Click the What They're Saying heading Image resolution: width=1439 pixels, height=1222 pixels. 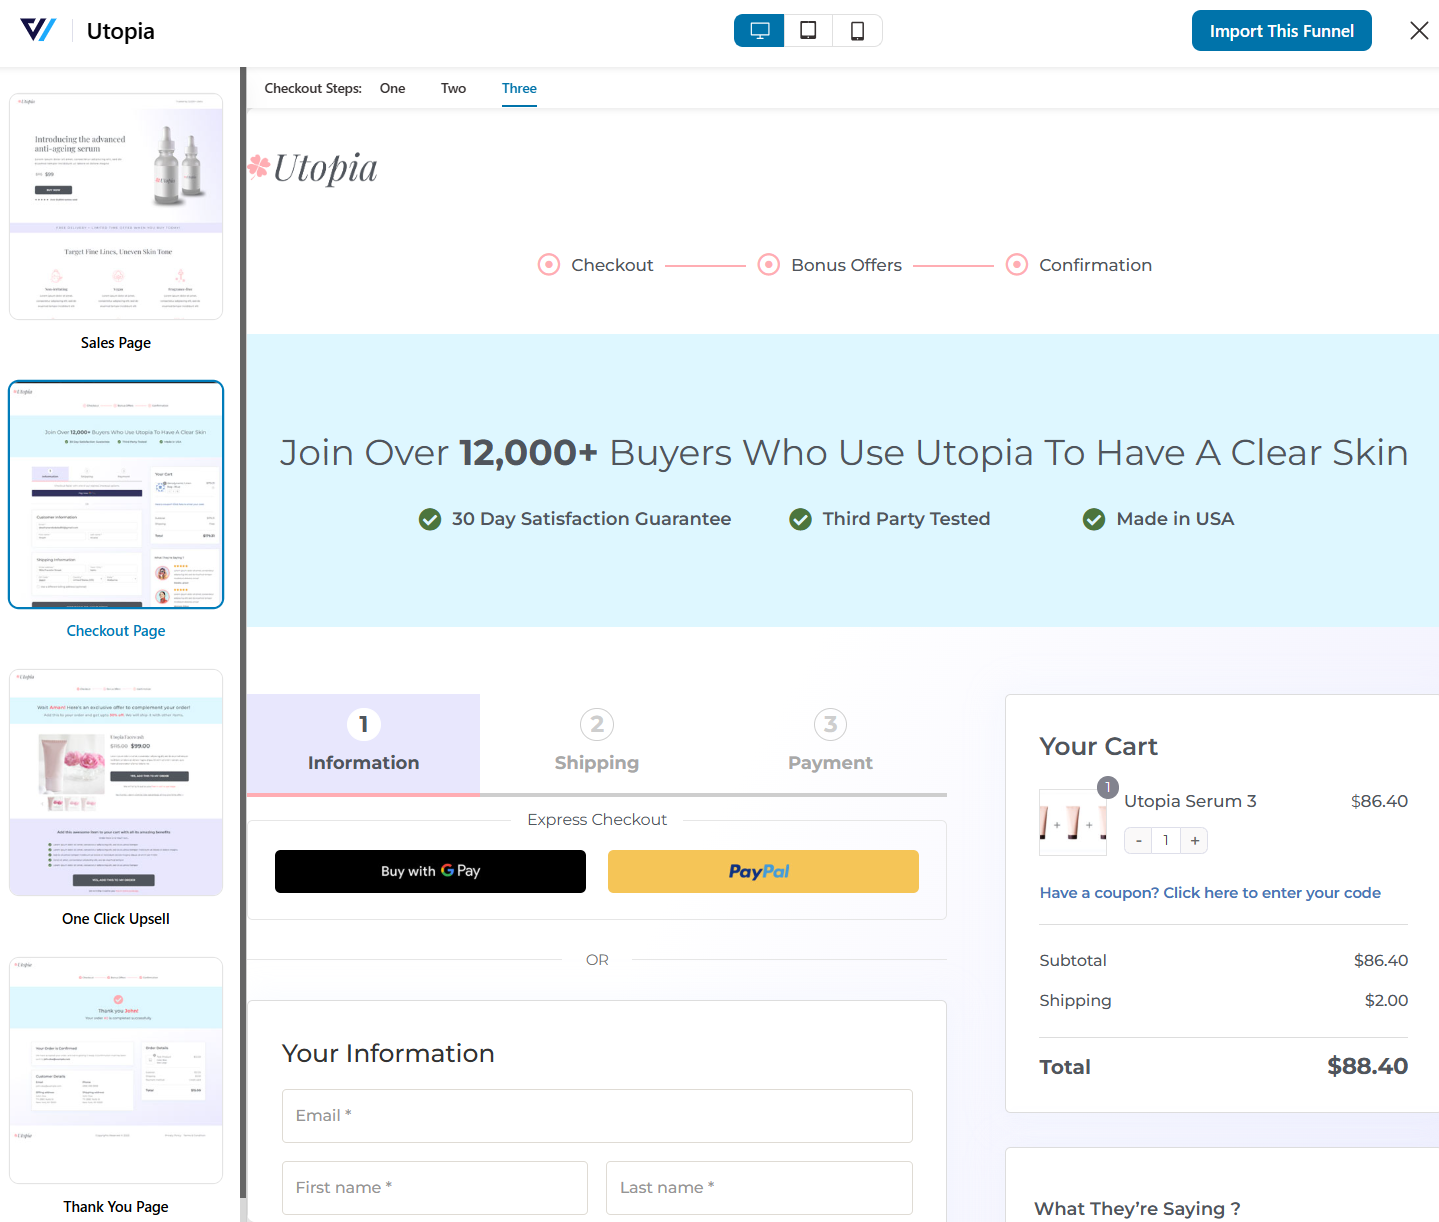pyautogui.click(x=1137, y=1209)
